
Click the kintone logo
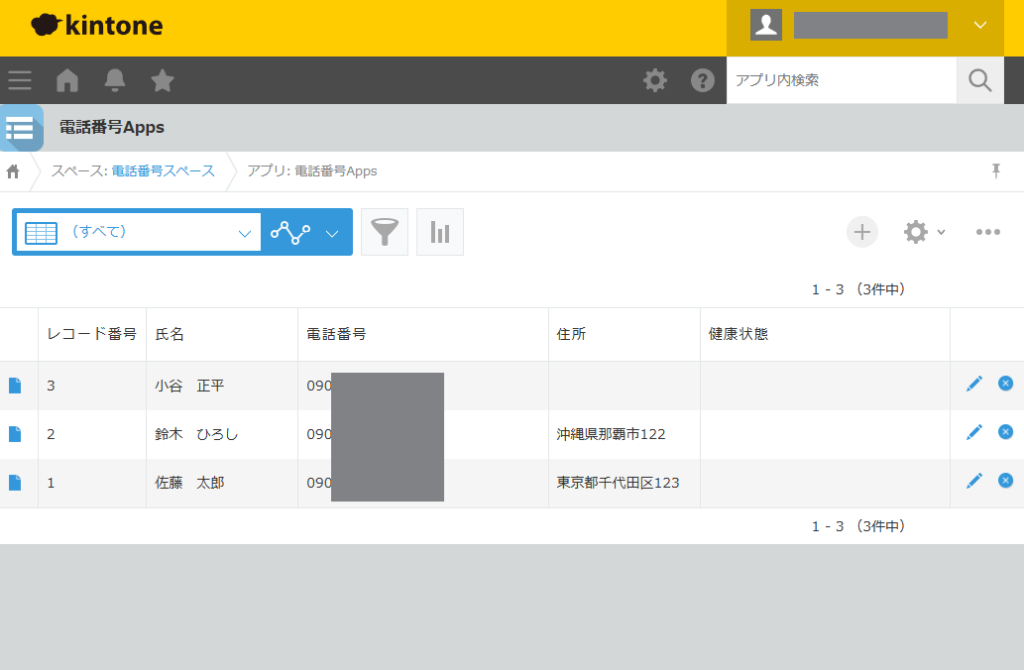(96, 25)
